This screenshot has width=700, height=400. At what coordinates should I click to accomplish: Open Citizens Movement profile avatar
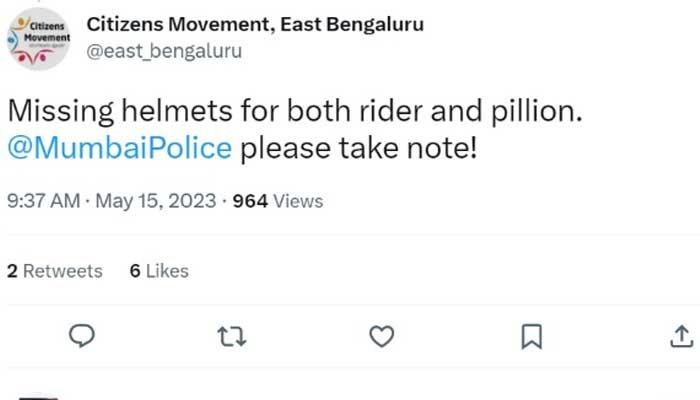point(38,40)
